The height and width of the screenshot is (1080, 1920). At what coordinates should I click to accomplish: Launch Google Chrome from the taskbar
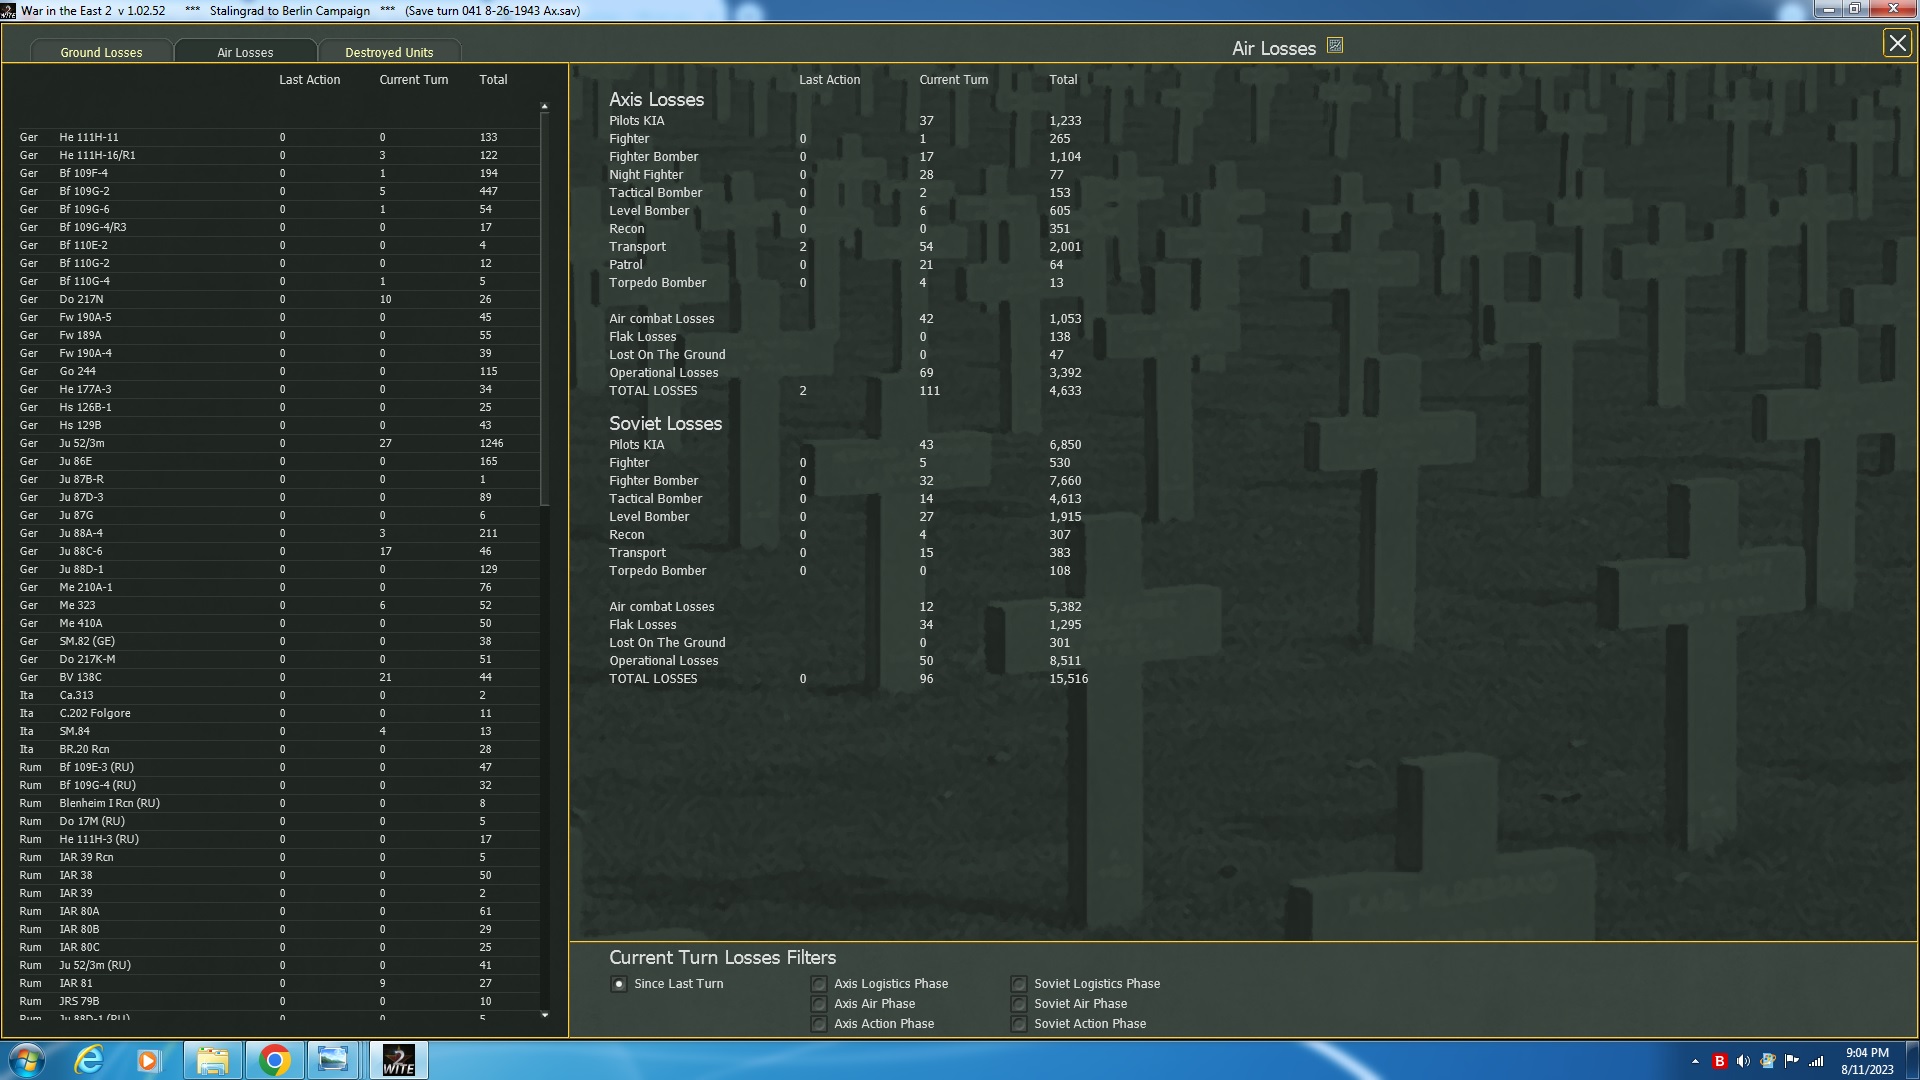coord(274,1060)
